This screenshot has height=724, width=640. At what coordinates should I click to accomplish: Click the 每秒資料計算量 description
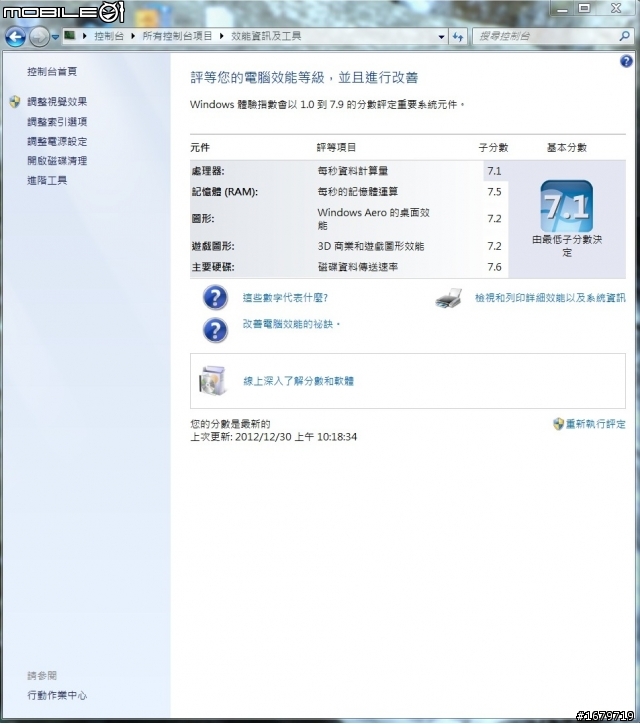[352, 171]
